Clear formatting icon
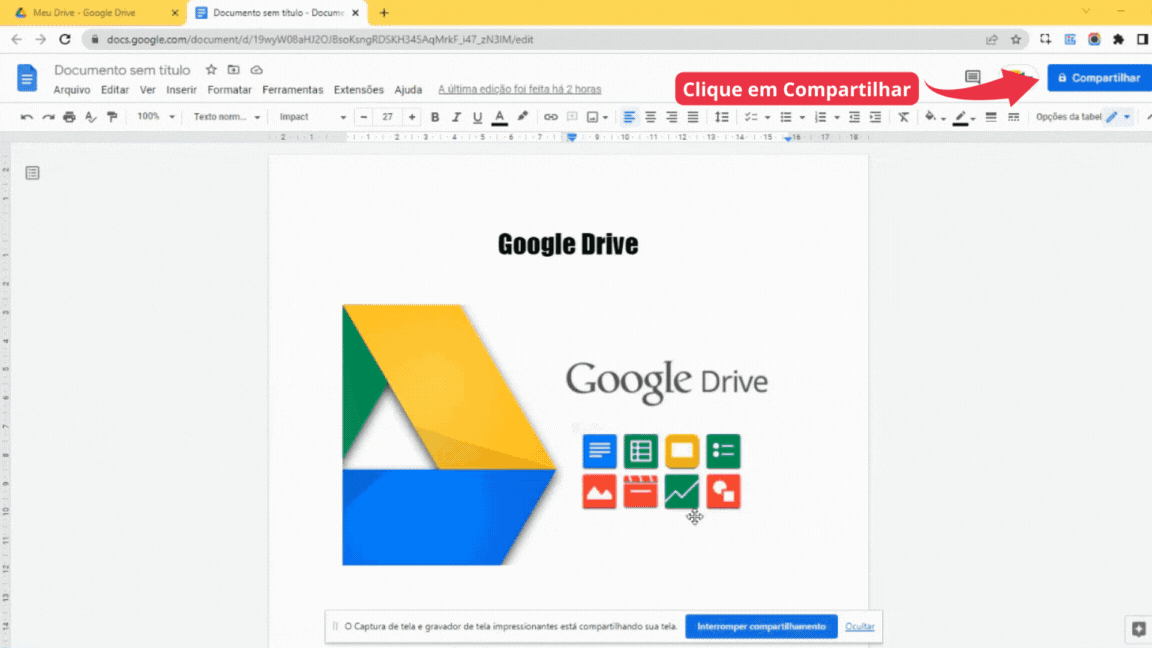1152x648 pixels. 904,117
